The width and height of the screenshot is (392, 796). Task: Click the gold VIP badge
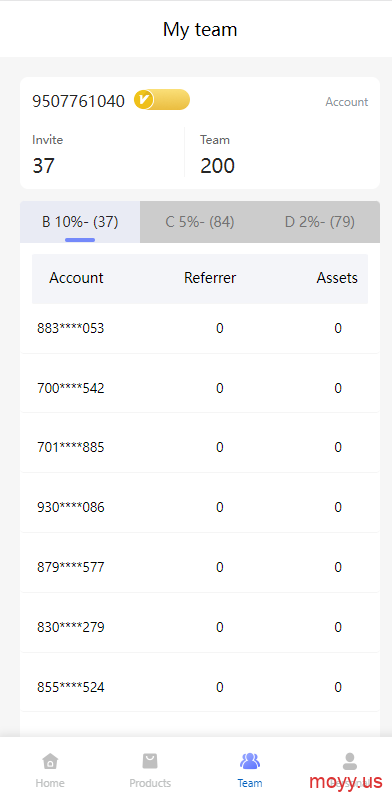point(162,100)
